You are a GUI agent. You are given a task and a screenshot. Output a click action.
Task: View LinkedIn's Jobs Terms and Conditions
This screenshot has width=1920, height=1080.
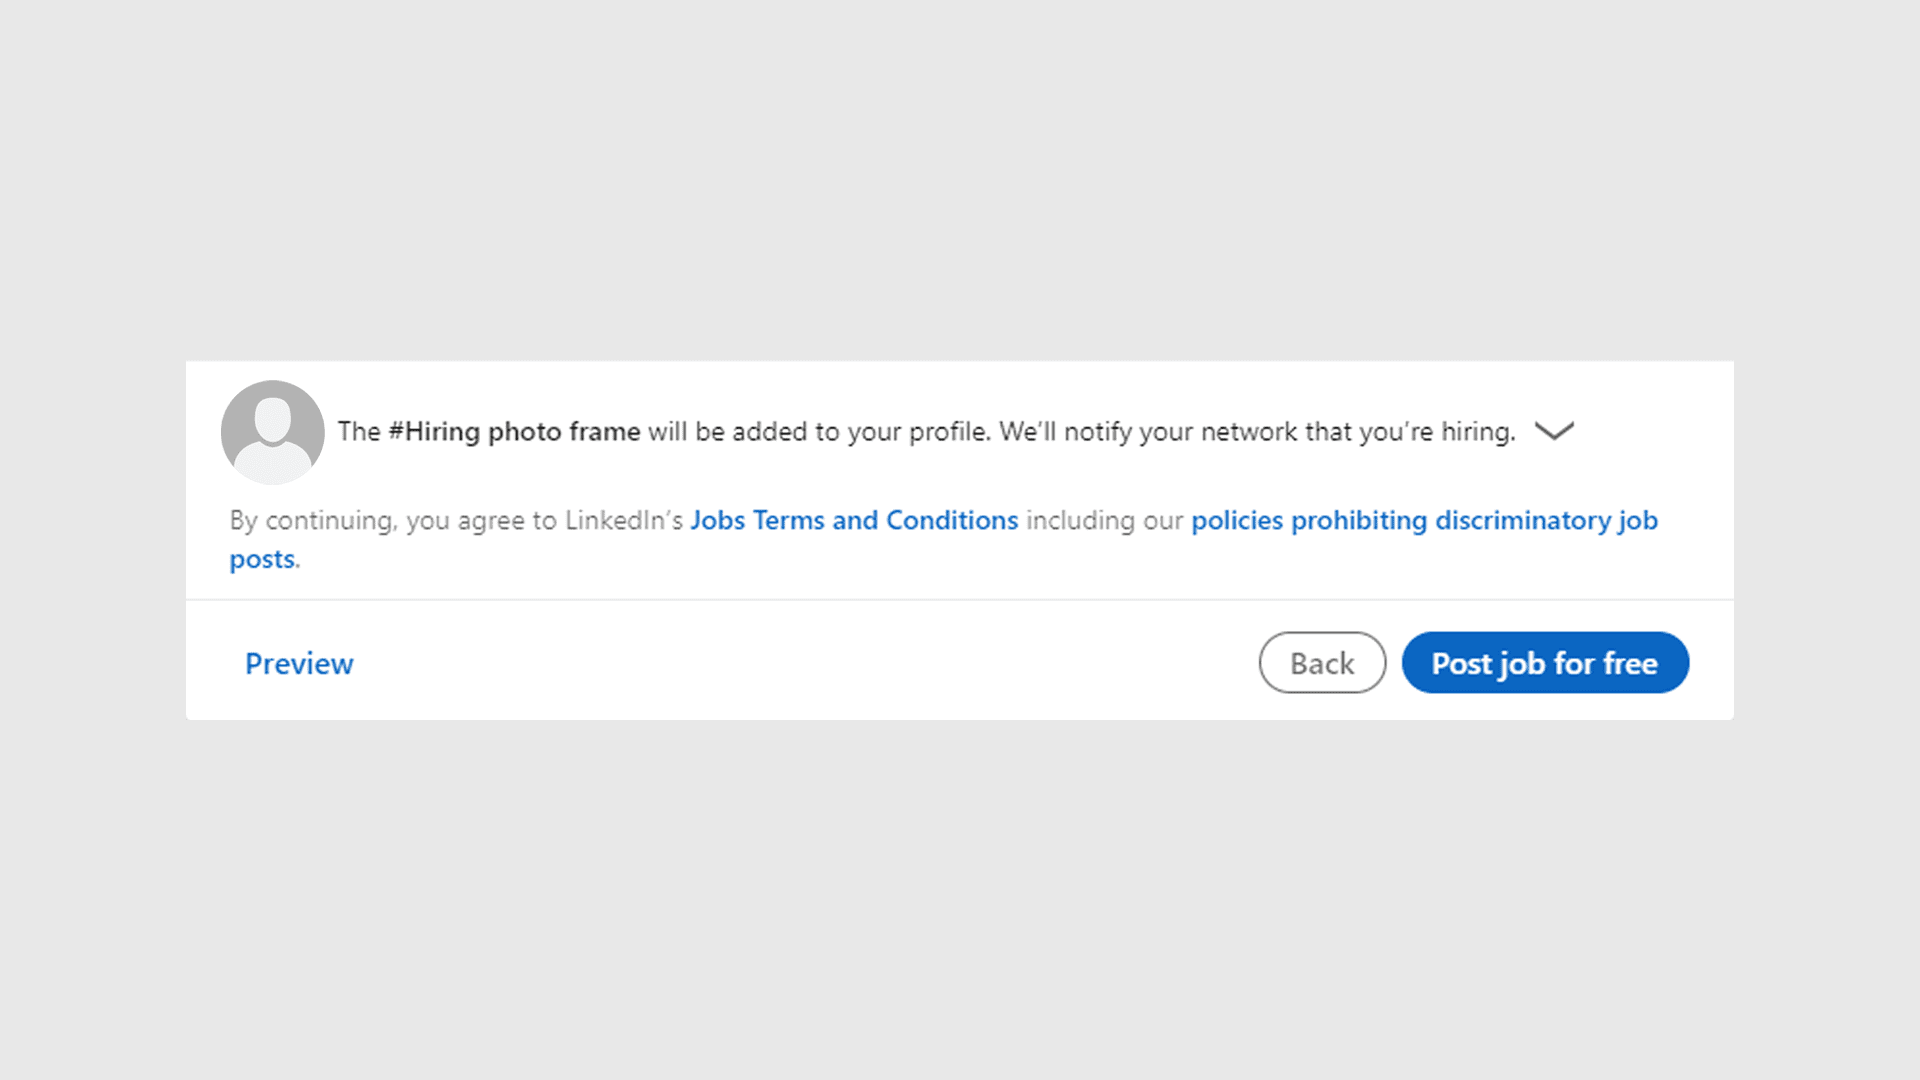(x=853, y=520)
